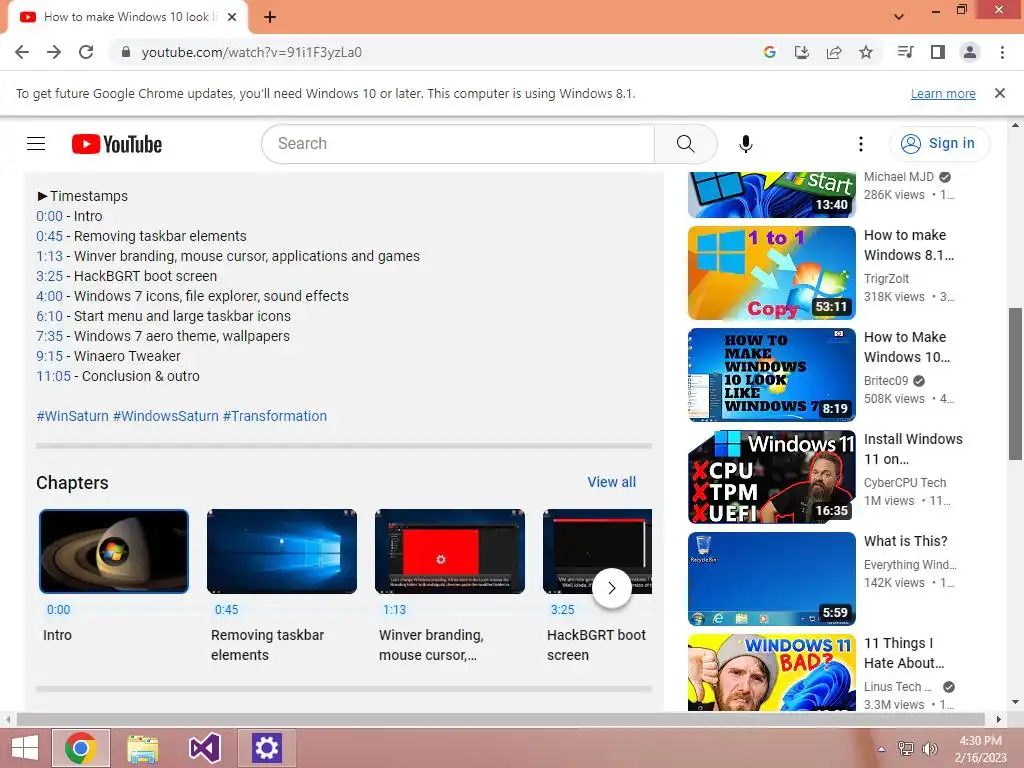Reload the YouTube page
1024x768 pixels.
pyautogui.click(x=86, y=52)
